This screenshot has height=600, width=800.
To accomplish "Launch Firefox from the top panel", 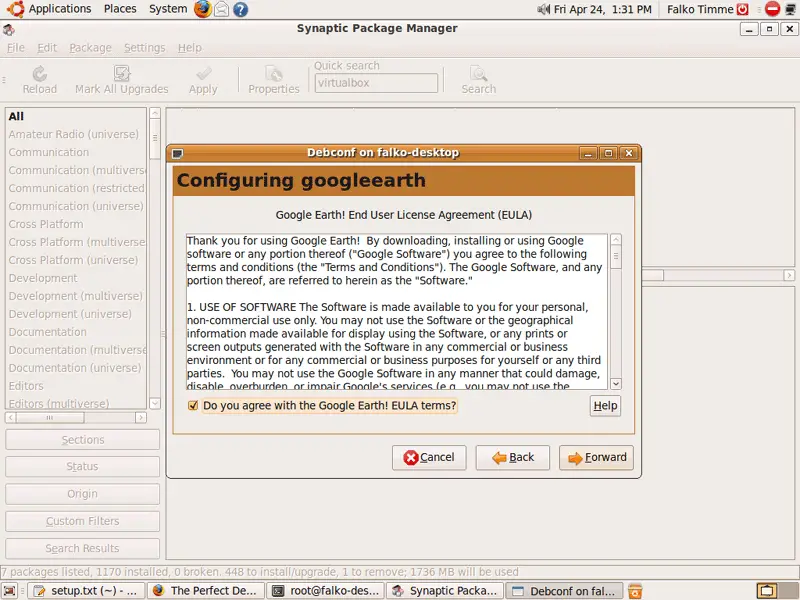I will [x=203, y=9].
